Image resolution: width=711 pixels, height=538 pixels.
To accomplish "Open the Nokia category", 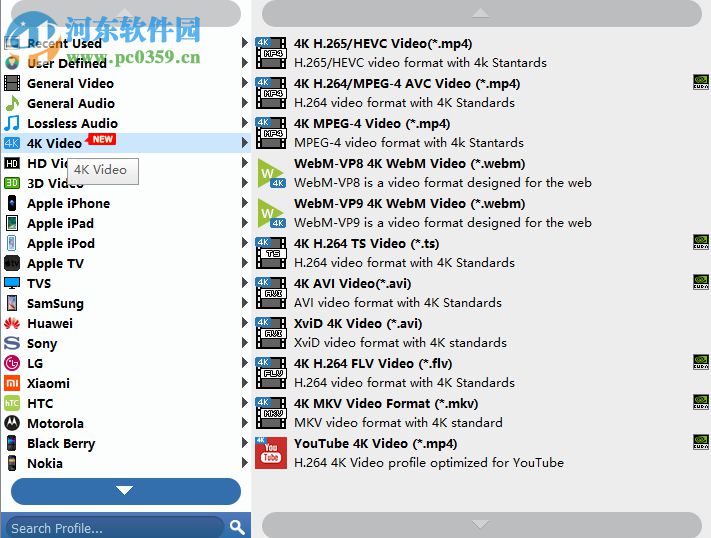I will point(126,463).
